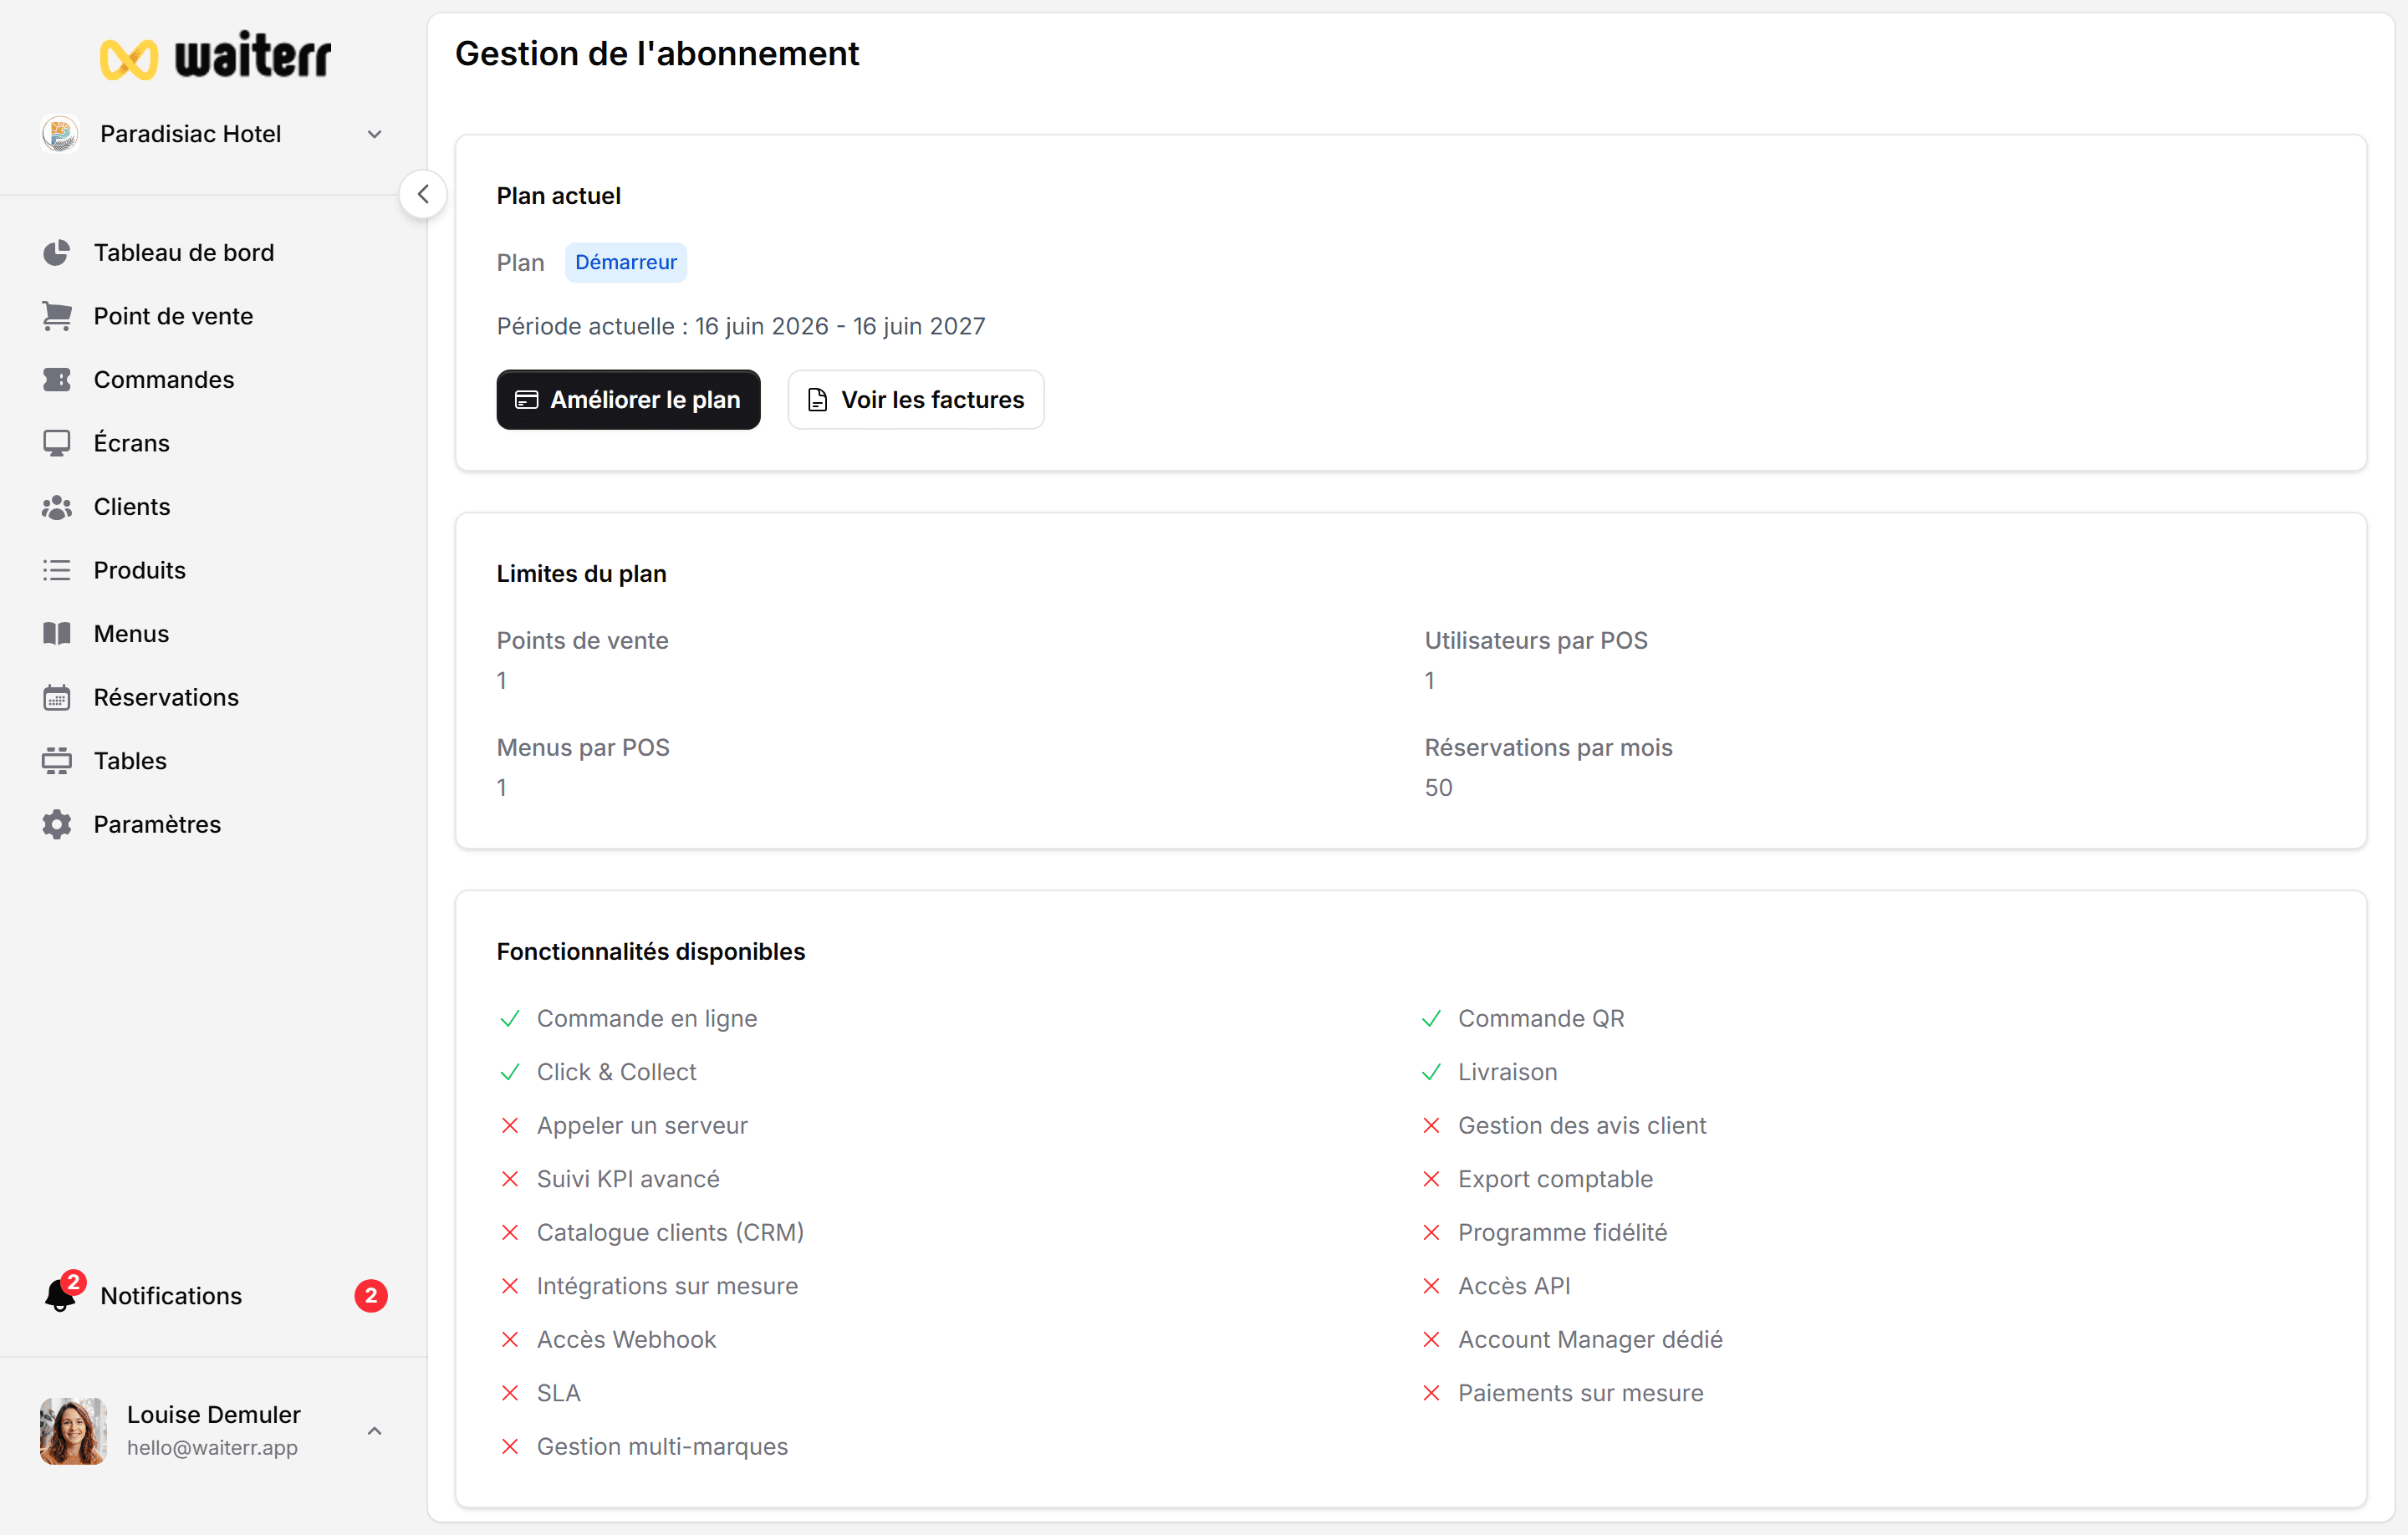The width and height of the screenshot is (2408, 1535).
Task: Collapse the sidebar with the arrow button
Action: (x=423, y=194)
